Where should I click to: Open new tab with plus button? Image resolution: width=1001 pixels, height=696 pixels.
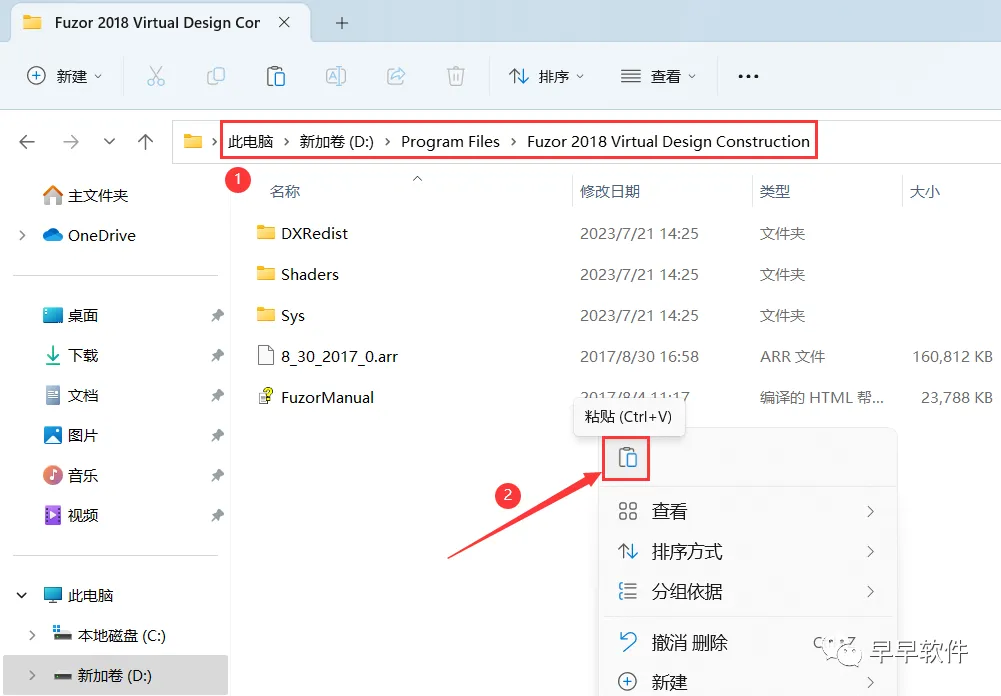(342, 23)
